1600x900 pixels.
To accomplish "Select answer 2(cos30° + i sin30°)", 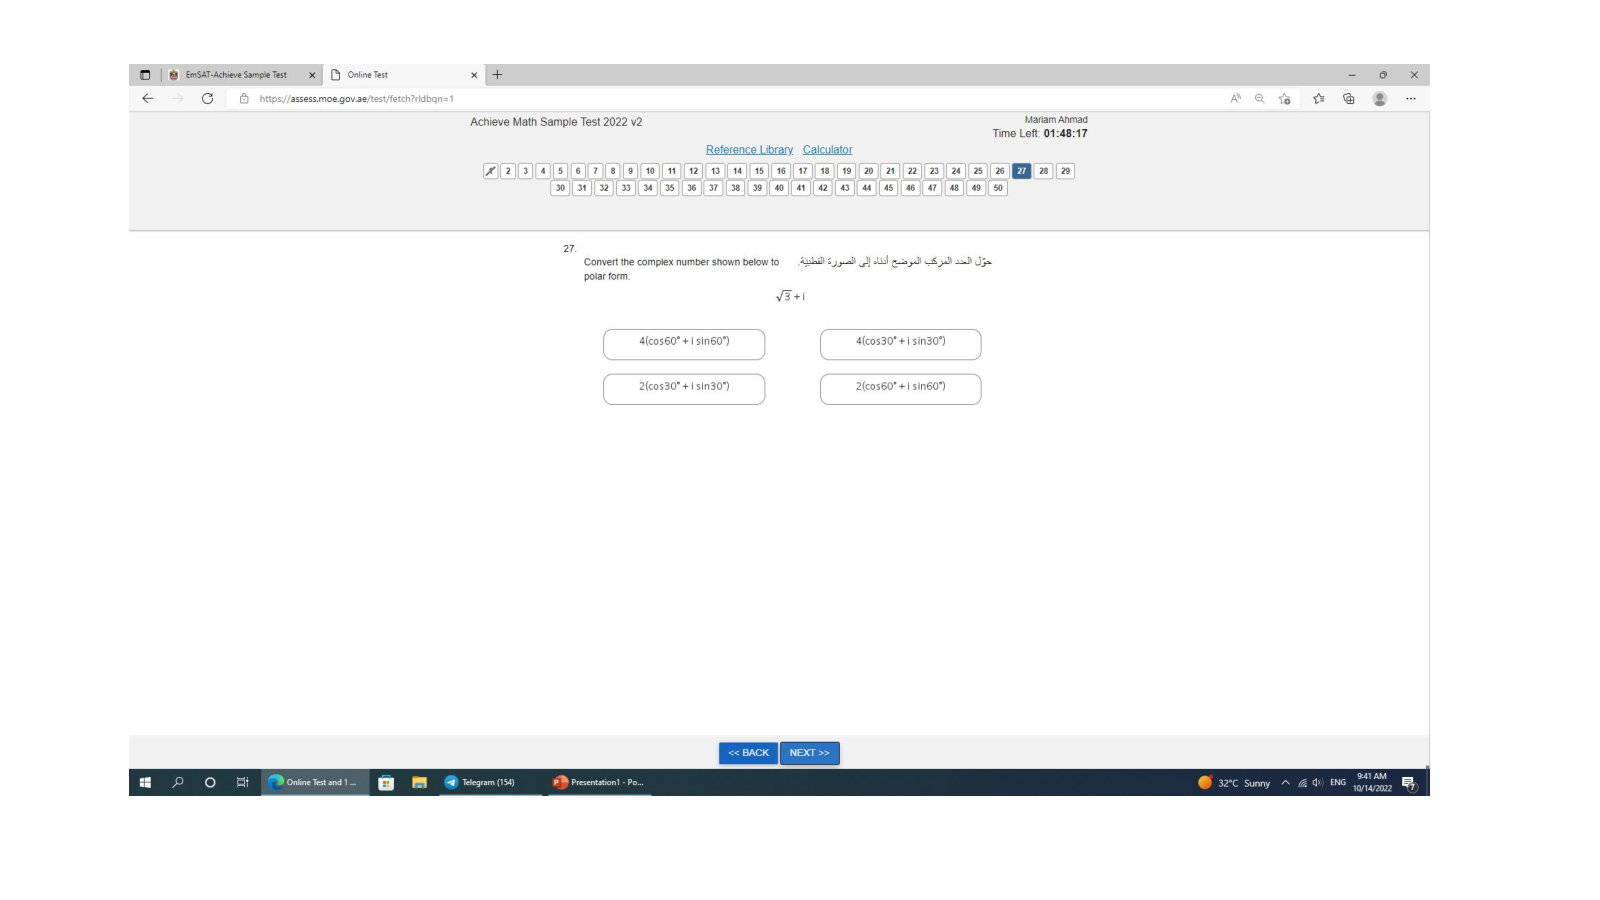I will [x=684, y=388].
